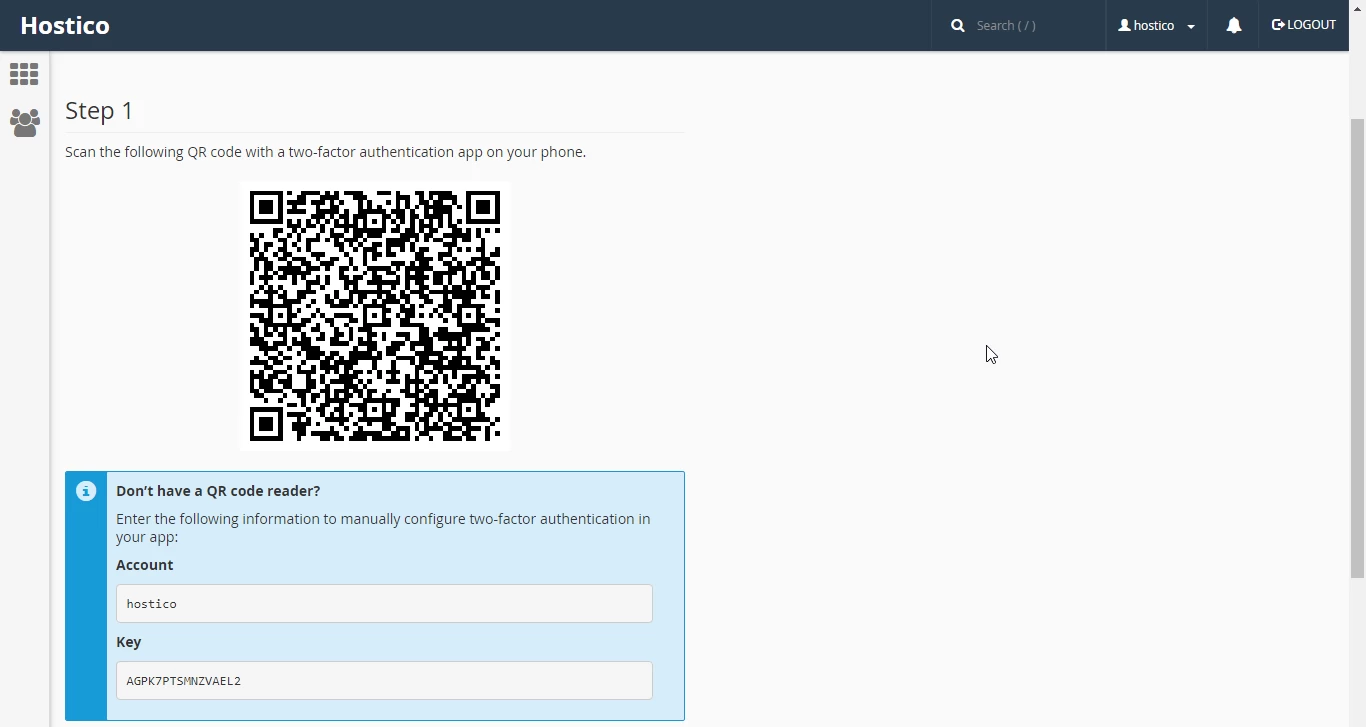Click the Step 1 heading link area

[x=98, y=111]
